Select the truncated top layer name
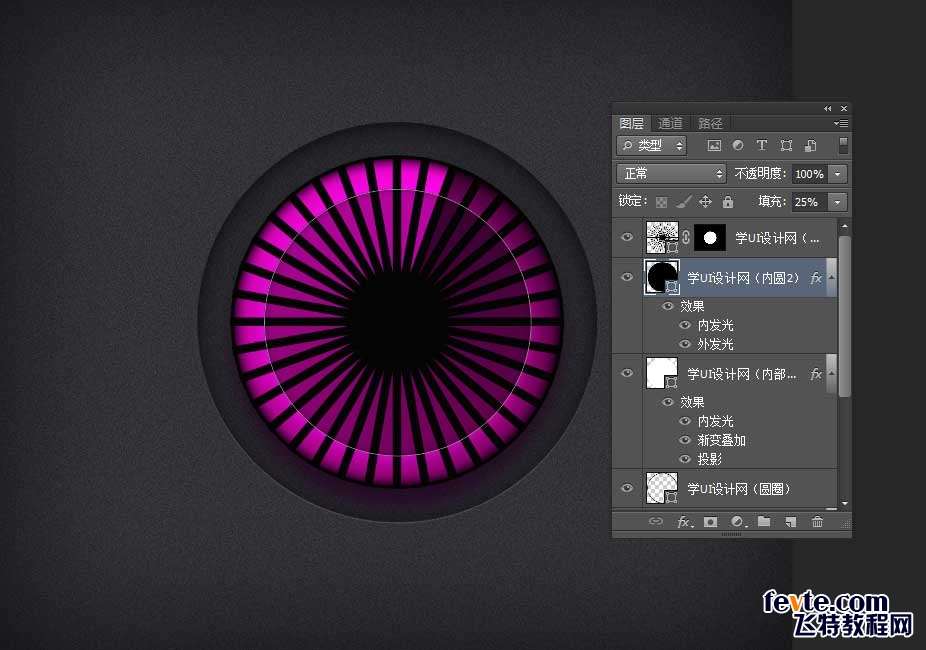The width and height of the screenshot is (926, 650). click(x=777, y=238)
